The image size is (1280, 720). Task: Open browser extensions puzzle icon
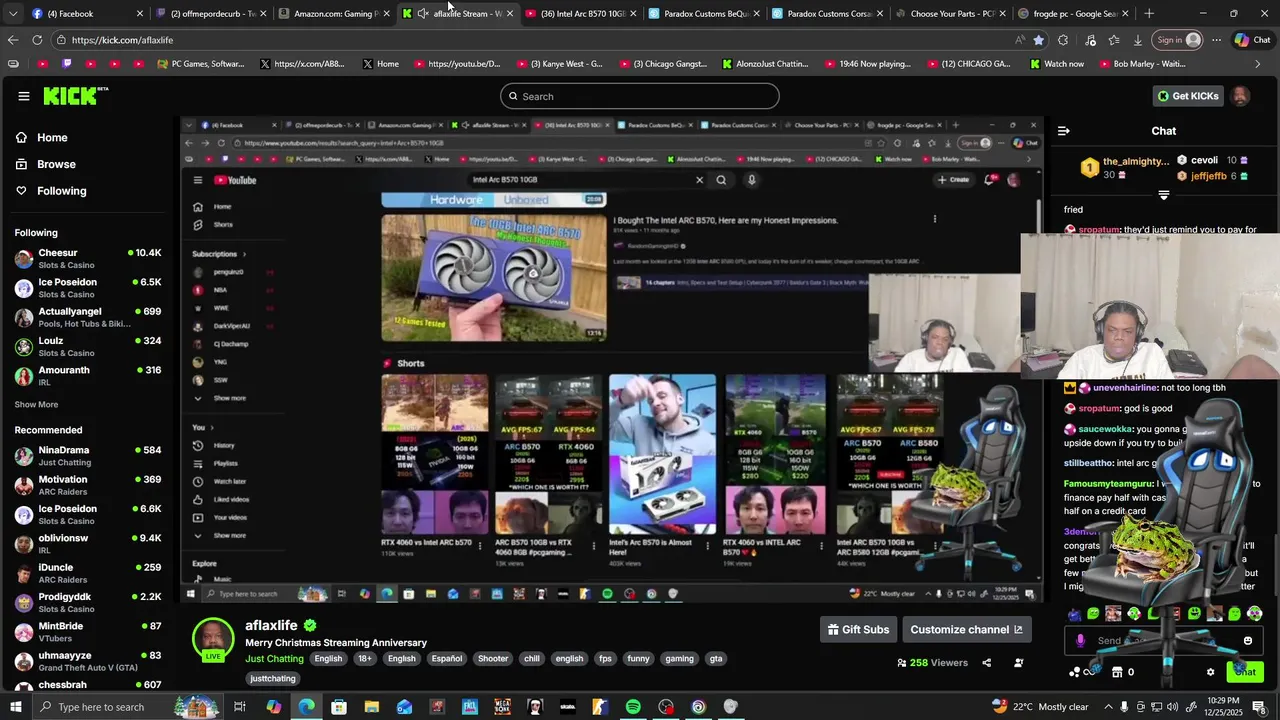coord(1063,40)
